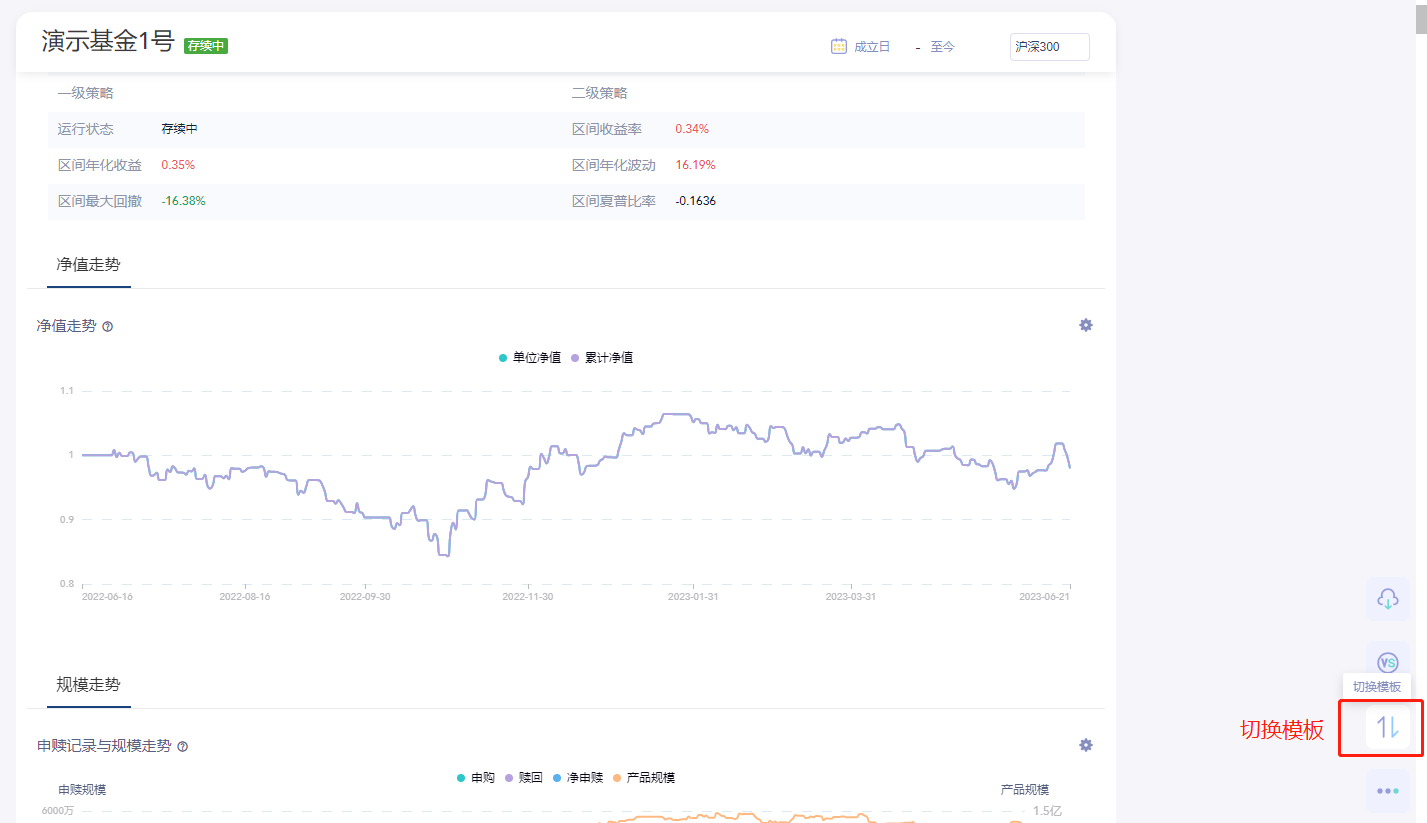Switch to the 净值走势 tab

point(88,265)
